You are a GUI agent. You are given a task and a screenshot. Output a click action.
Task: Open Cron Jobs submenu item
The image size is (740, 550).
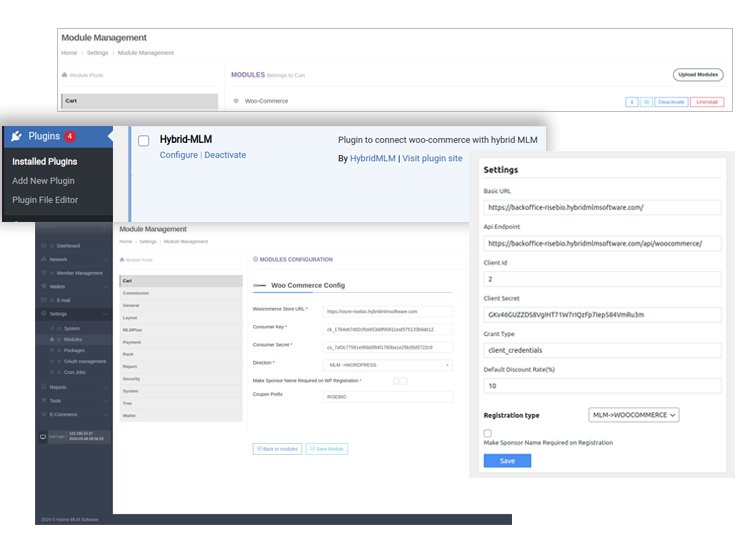[75, 372]
